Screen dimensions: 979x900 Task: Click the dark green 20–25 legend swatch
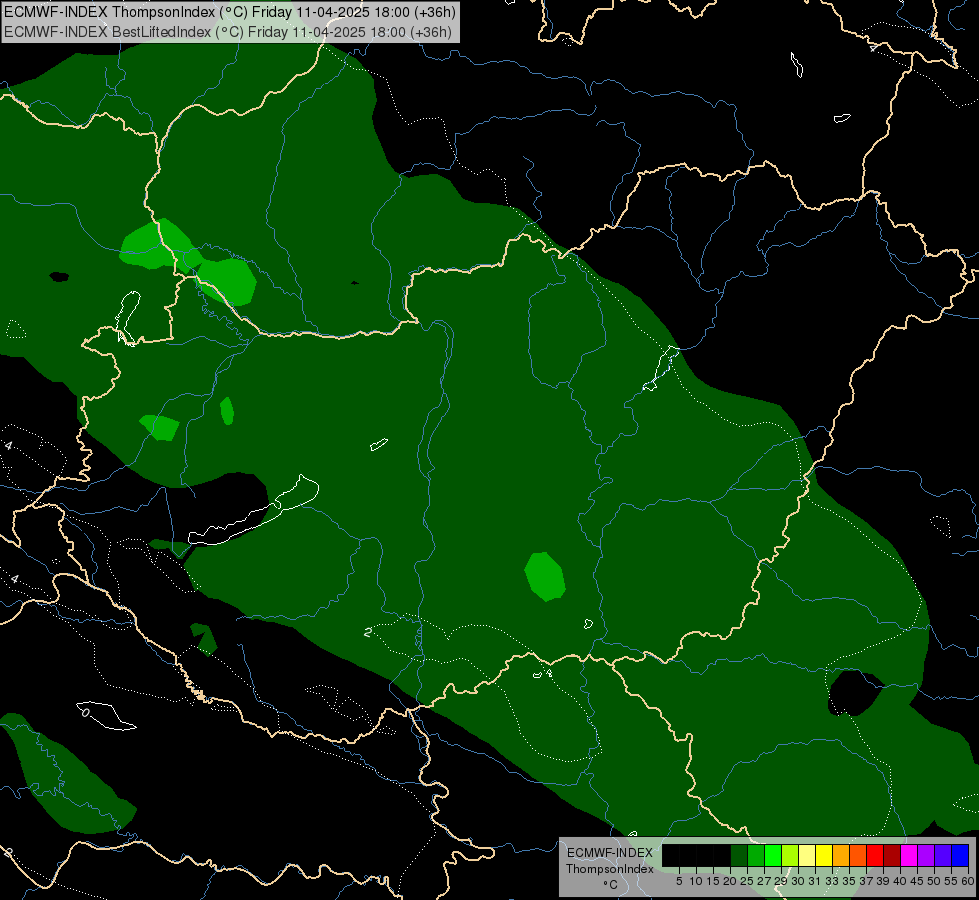pyautogui.click(x=739, y=855)
